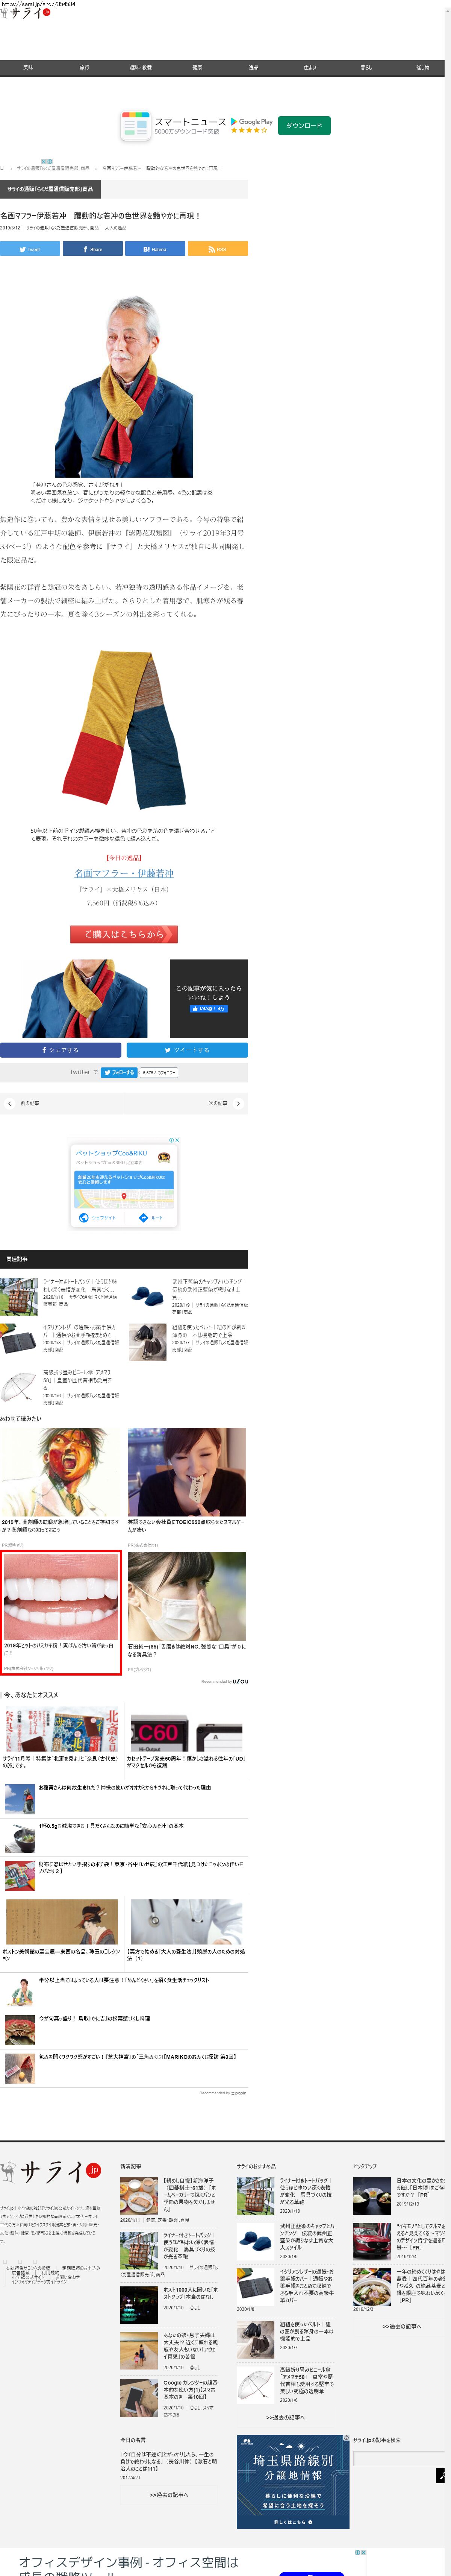451x2576 pixels.
Task: Close the Coo&RIKU pet shop ad
Action: pos(177,1140)
